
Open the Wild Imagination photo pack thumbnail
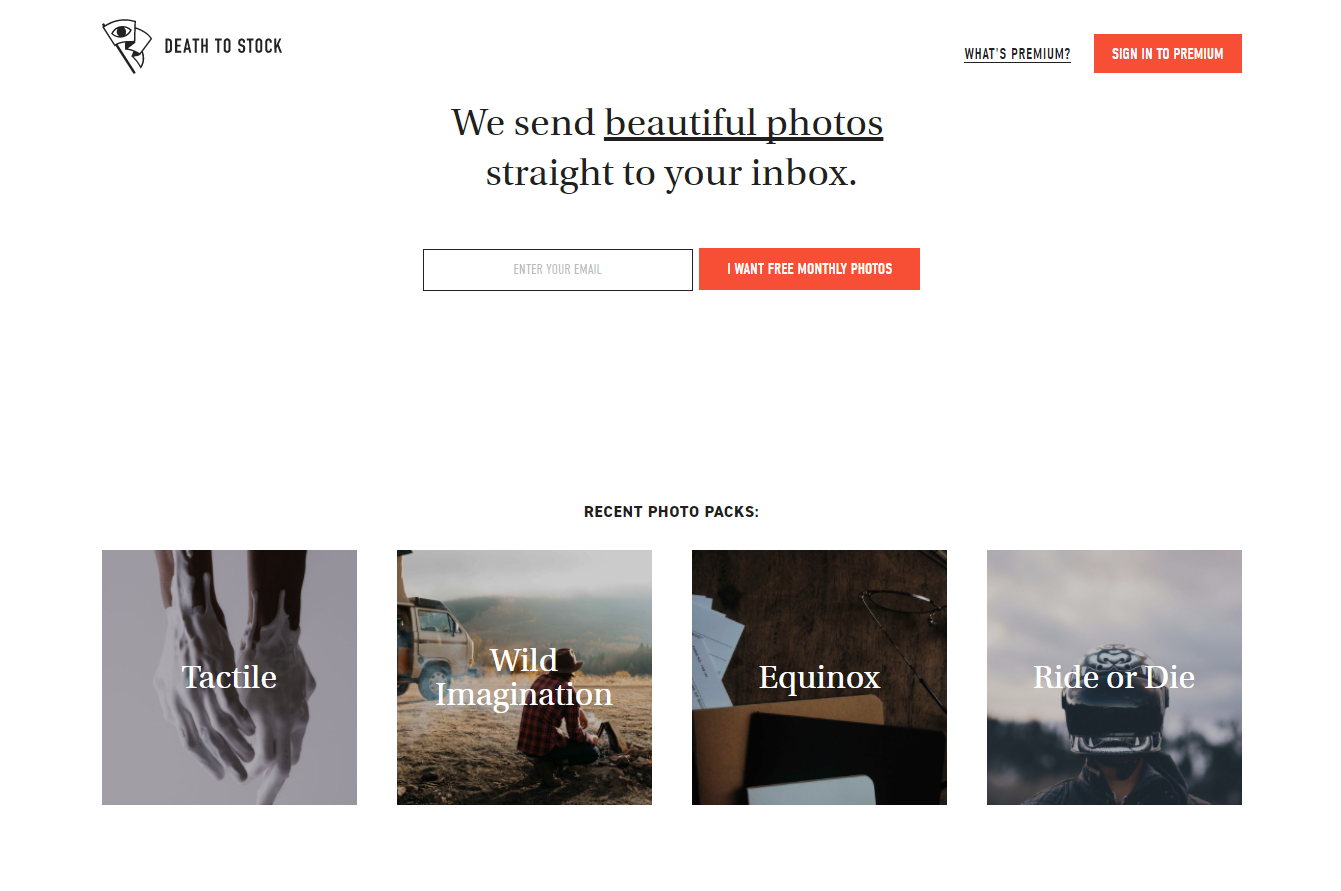tap(524, 677)
